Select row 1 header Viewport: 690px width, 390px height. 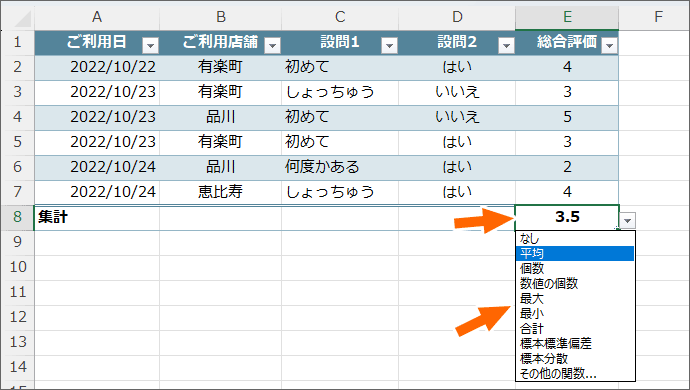click(x=17, y=42)
